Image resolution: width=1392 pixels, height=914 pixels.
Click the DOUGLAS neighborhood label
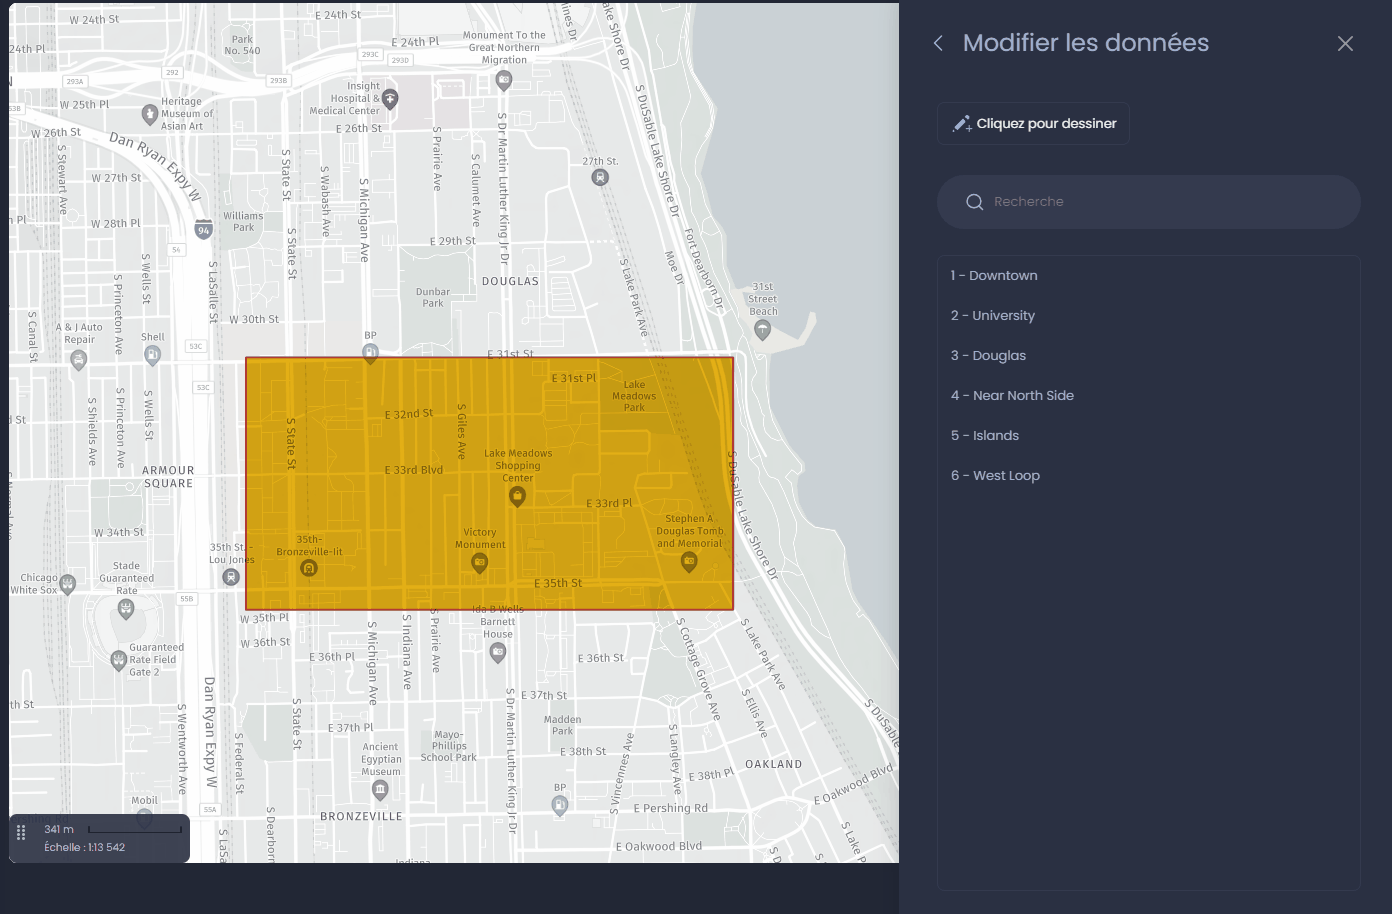[x=510, y=282]
